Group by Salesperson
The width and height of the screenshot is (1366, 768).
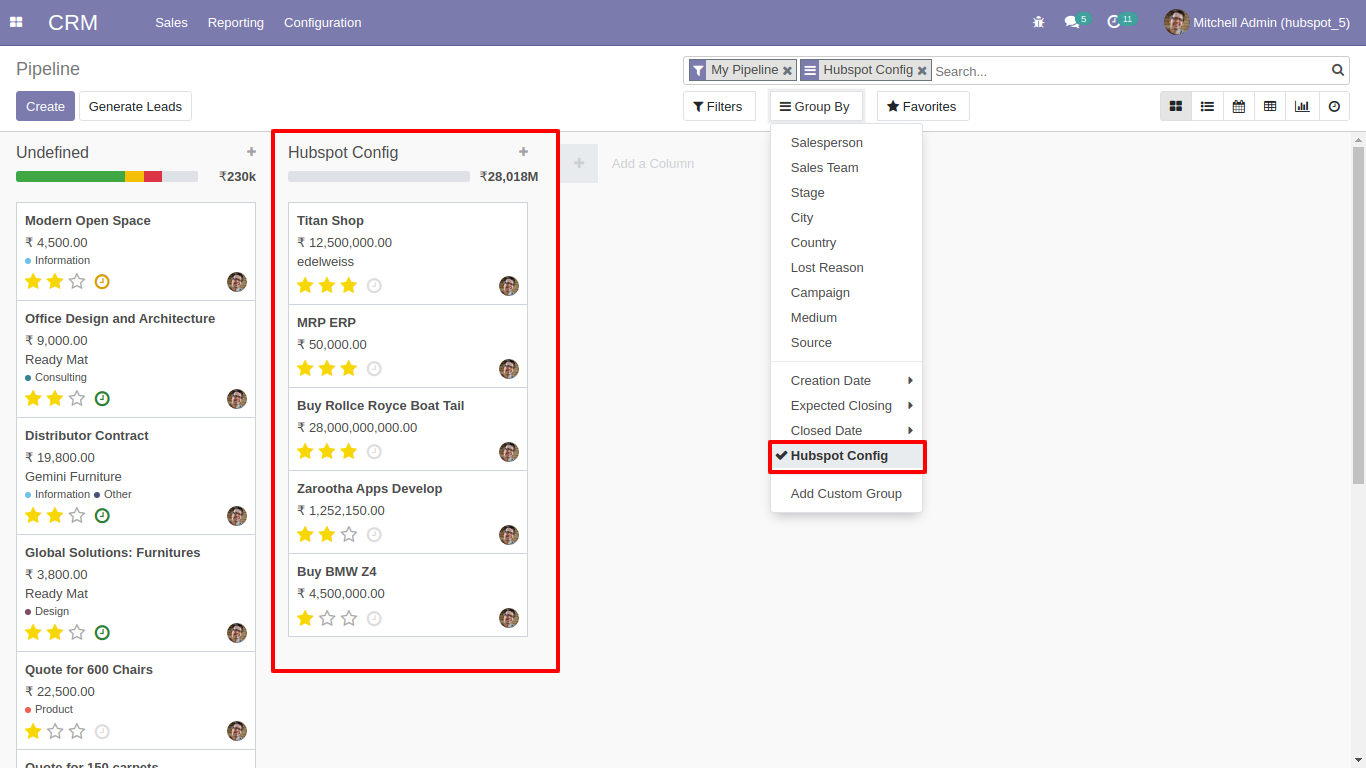tap(846, 143)
